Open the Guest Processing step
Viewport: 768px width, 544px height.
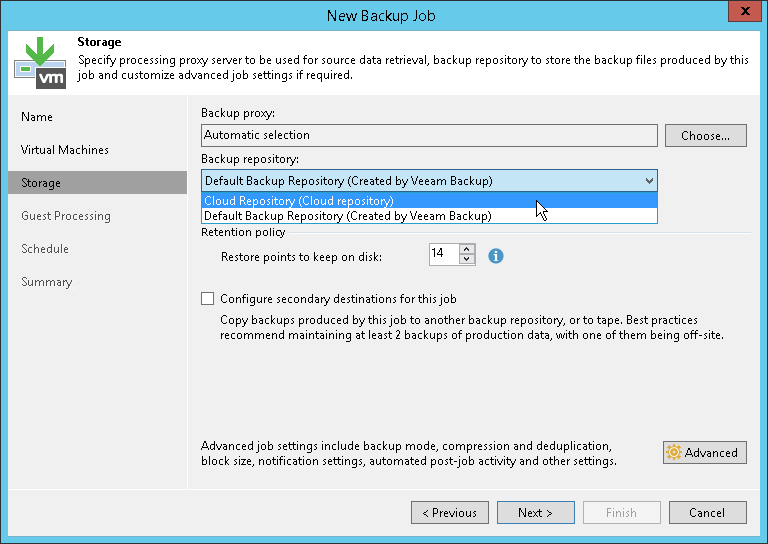coord(66,216)
